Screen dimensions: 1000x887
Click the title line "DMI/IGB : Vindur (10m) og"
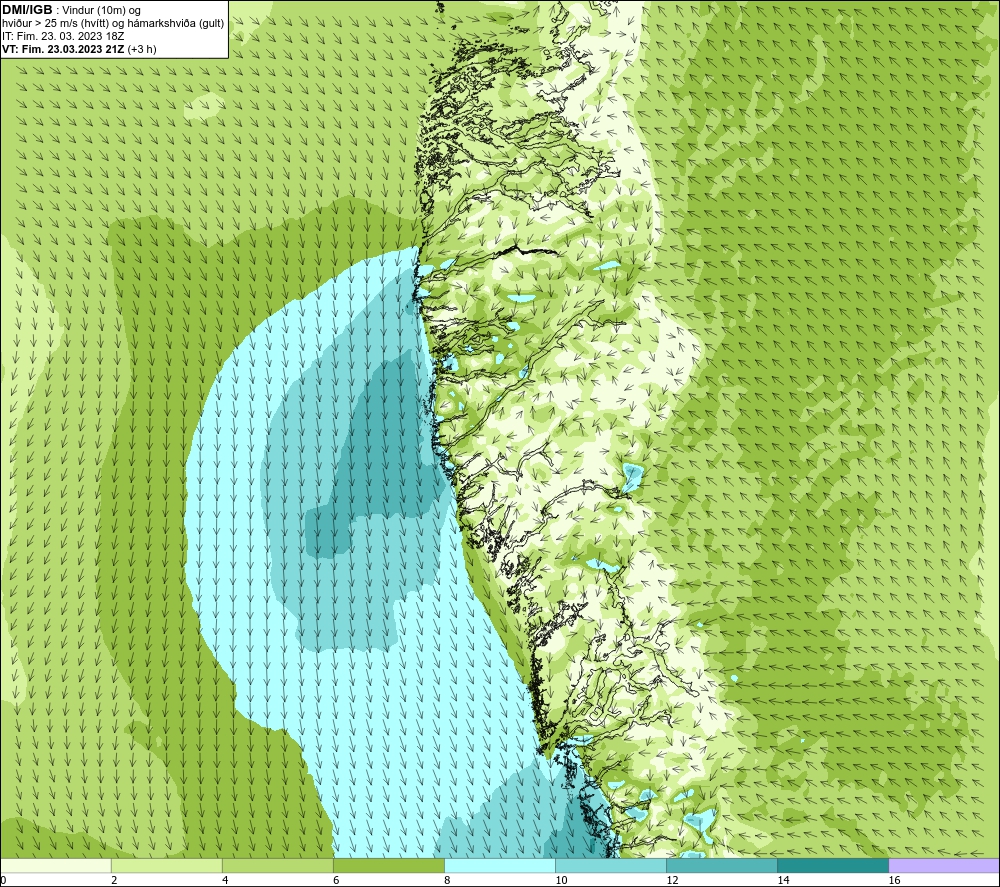tap(72, 10)
